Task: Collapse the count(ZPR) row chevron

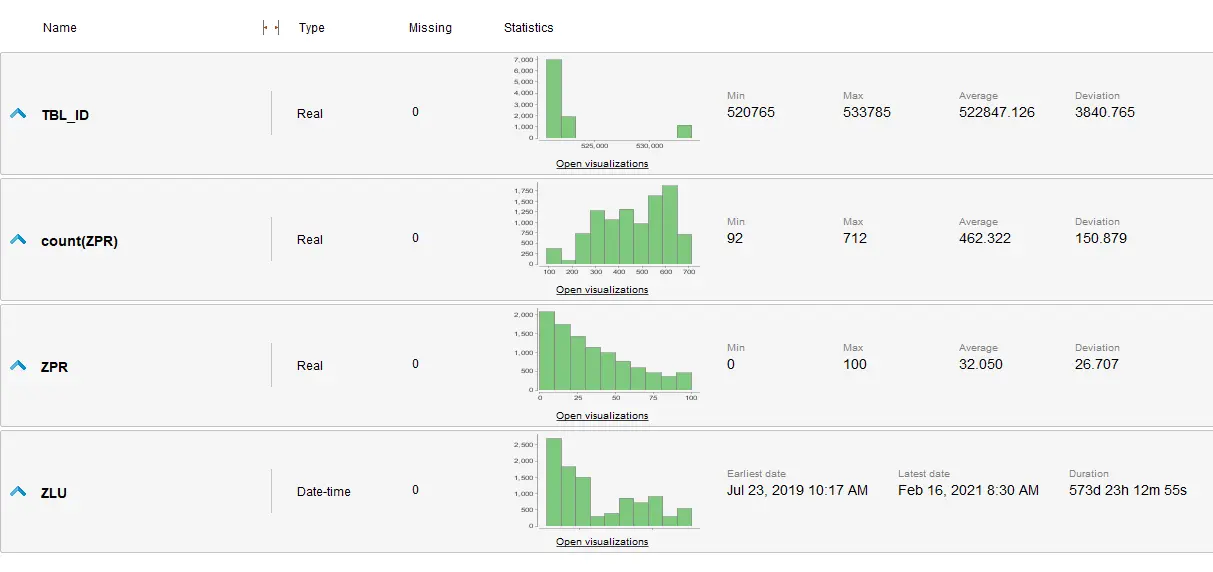Action: [17, 240]
